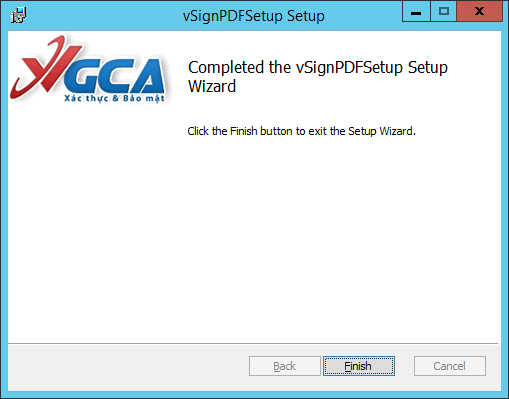Click the VGCA logo image
Viewport: 509px width, 399px height.
point(88,69)
